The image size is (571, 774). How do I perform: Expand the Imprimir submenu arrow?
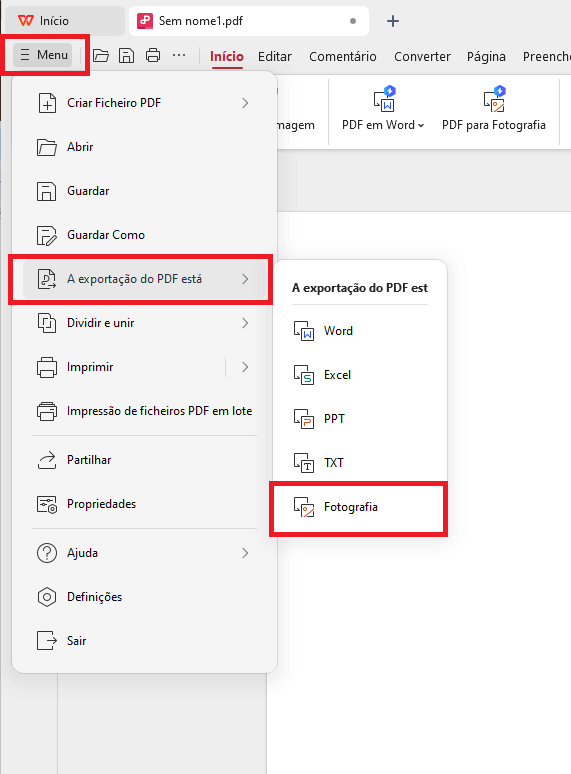tap(245, 367)
